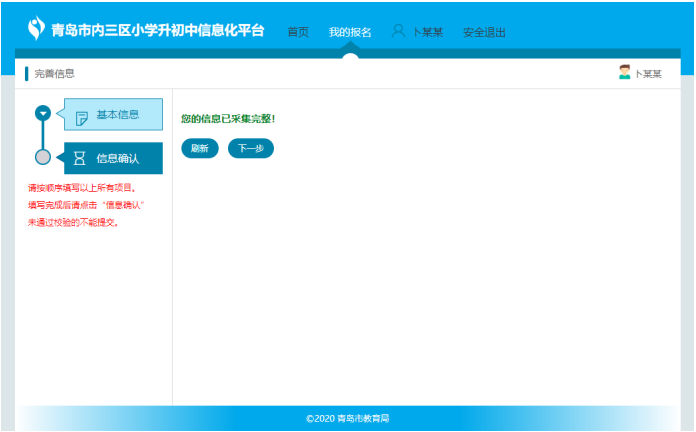This screenshot has height=432, width=696.
Task: Click the 卜某某 username at top right
Action: click(x=650, y=73)
